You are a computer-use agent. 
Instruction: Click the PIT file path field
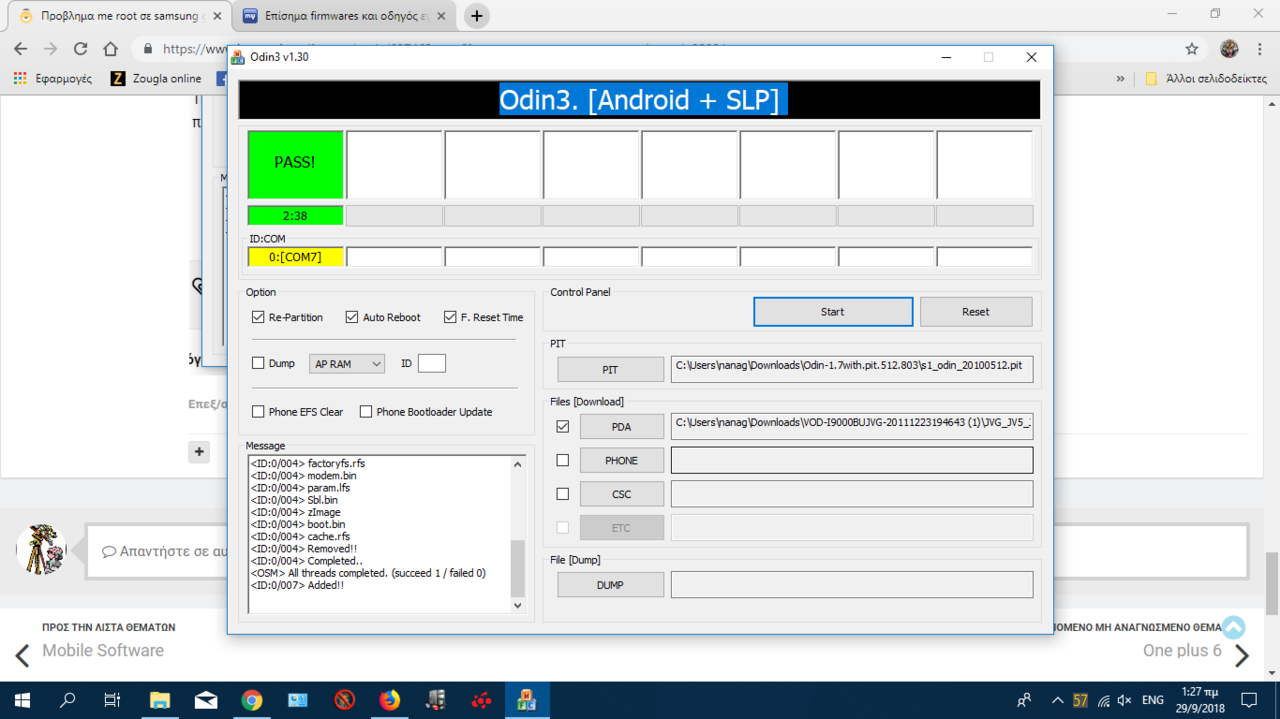click(852, 368)
